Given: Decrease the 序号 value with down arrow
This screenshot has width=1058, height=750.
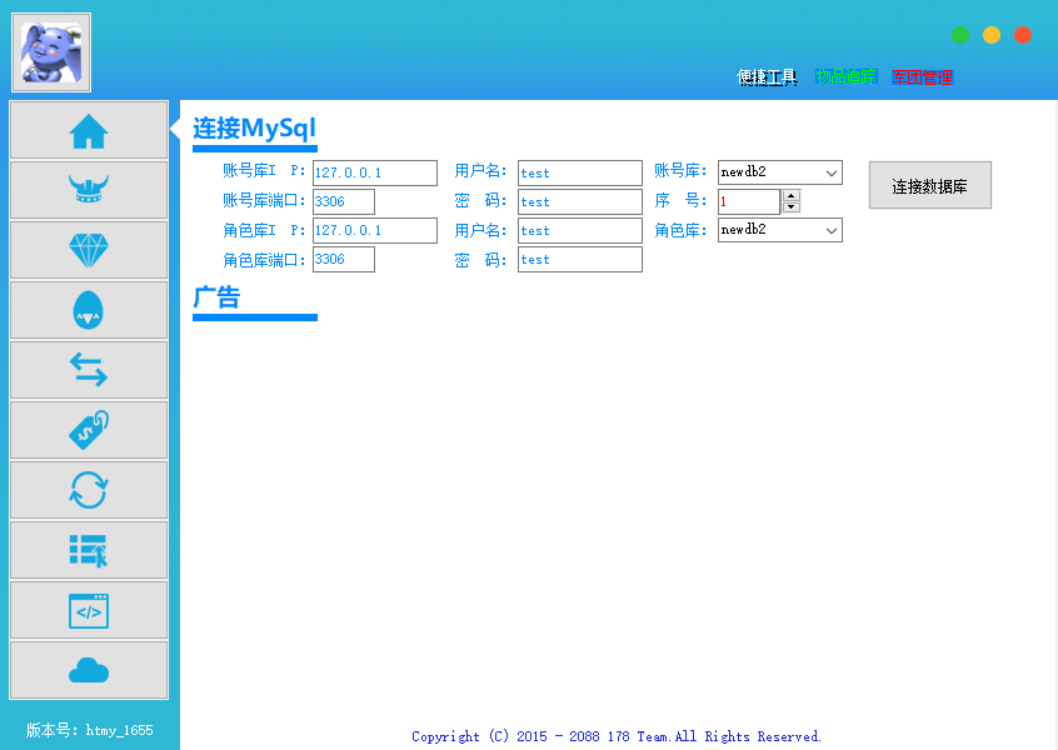Looking at the screenshot, I should click(791, 207).
